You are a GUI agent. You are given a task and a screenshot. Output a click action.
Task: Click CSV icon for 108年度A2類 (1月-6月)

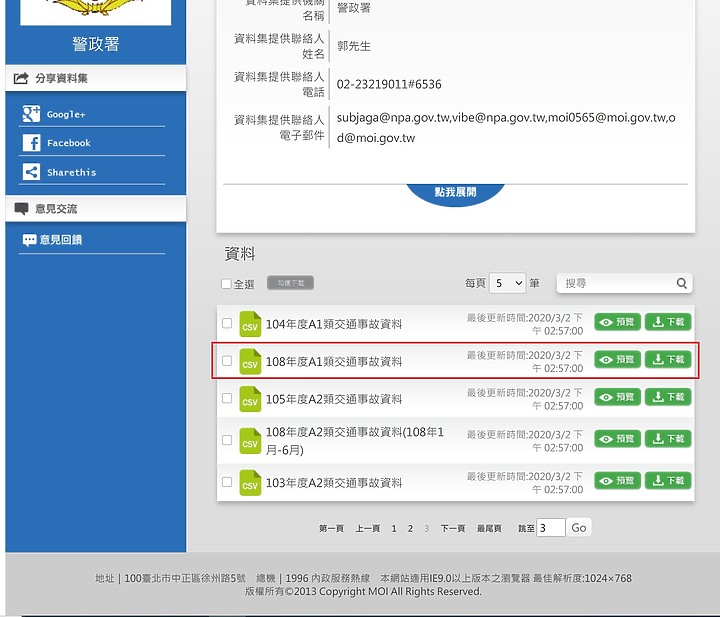coord(250,441)
